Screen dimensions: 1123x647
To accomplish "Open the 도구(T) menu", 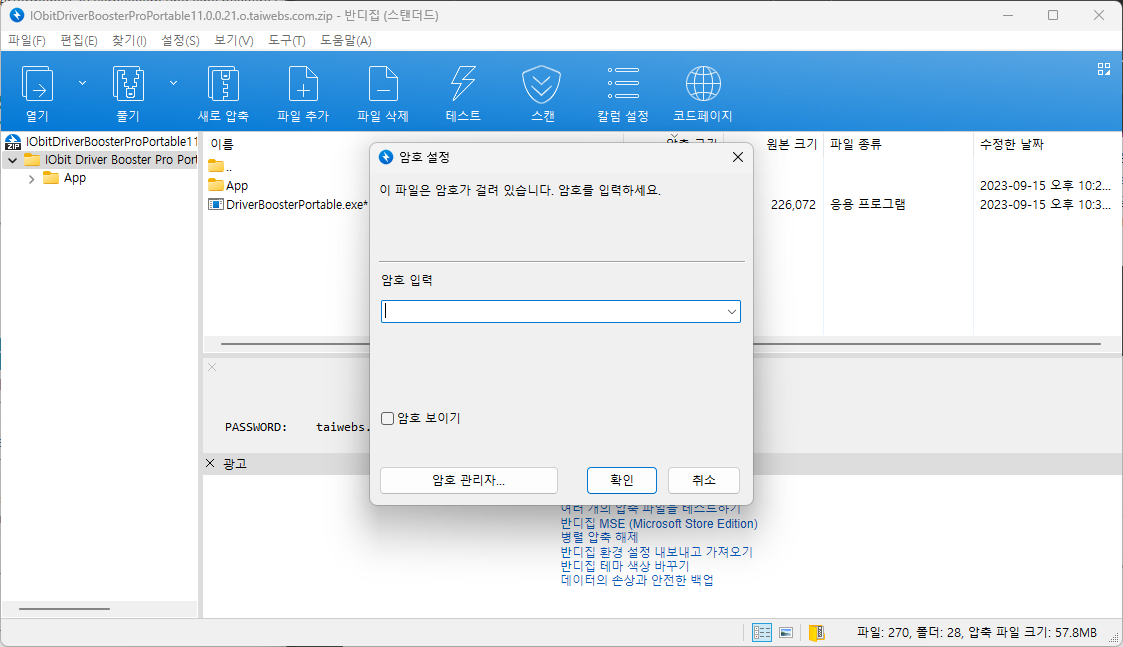I will click(x=286, y=40).
